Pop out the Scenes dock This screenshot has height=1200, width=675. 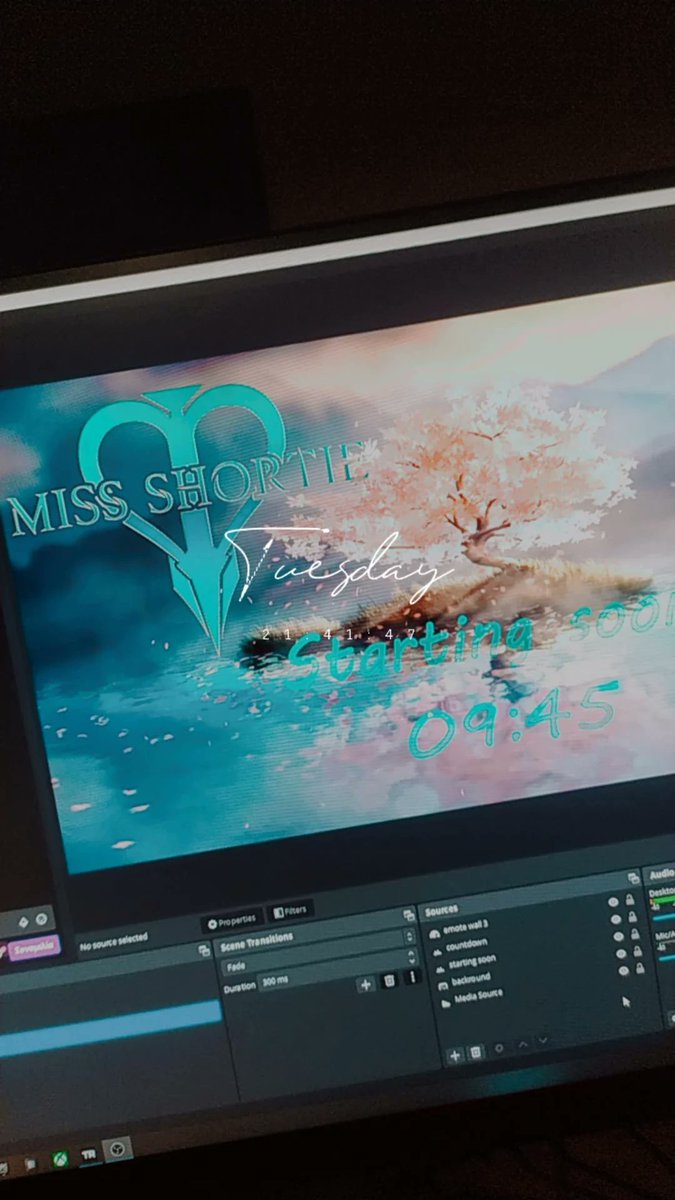[x=204, y=949]
